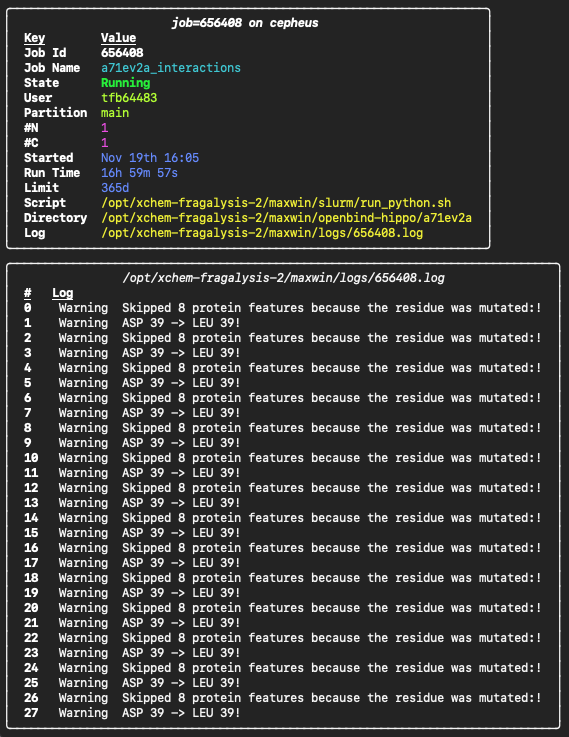Image resolution: width=569 pixels, height=737 pixels.
Task: Click the 'Limit' key label
Action: click(41, 188)
